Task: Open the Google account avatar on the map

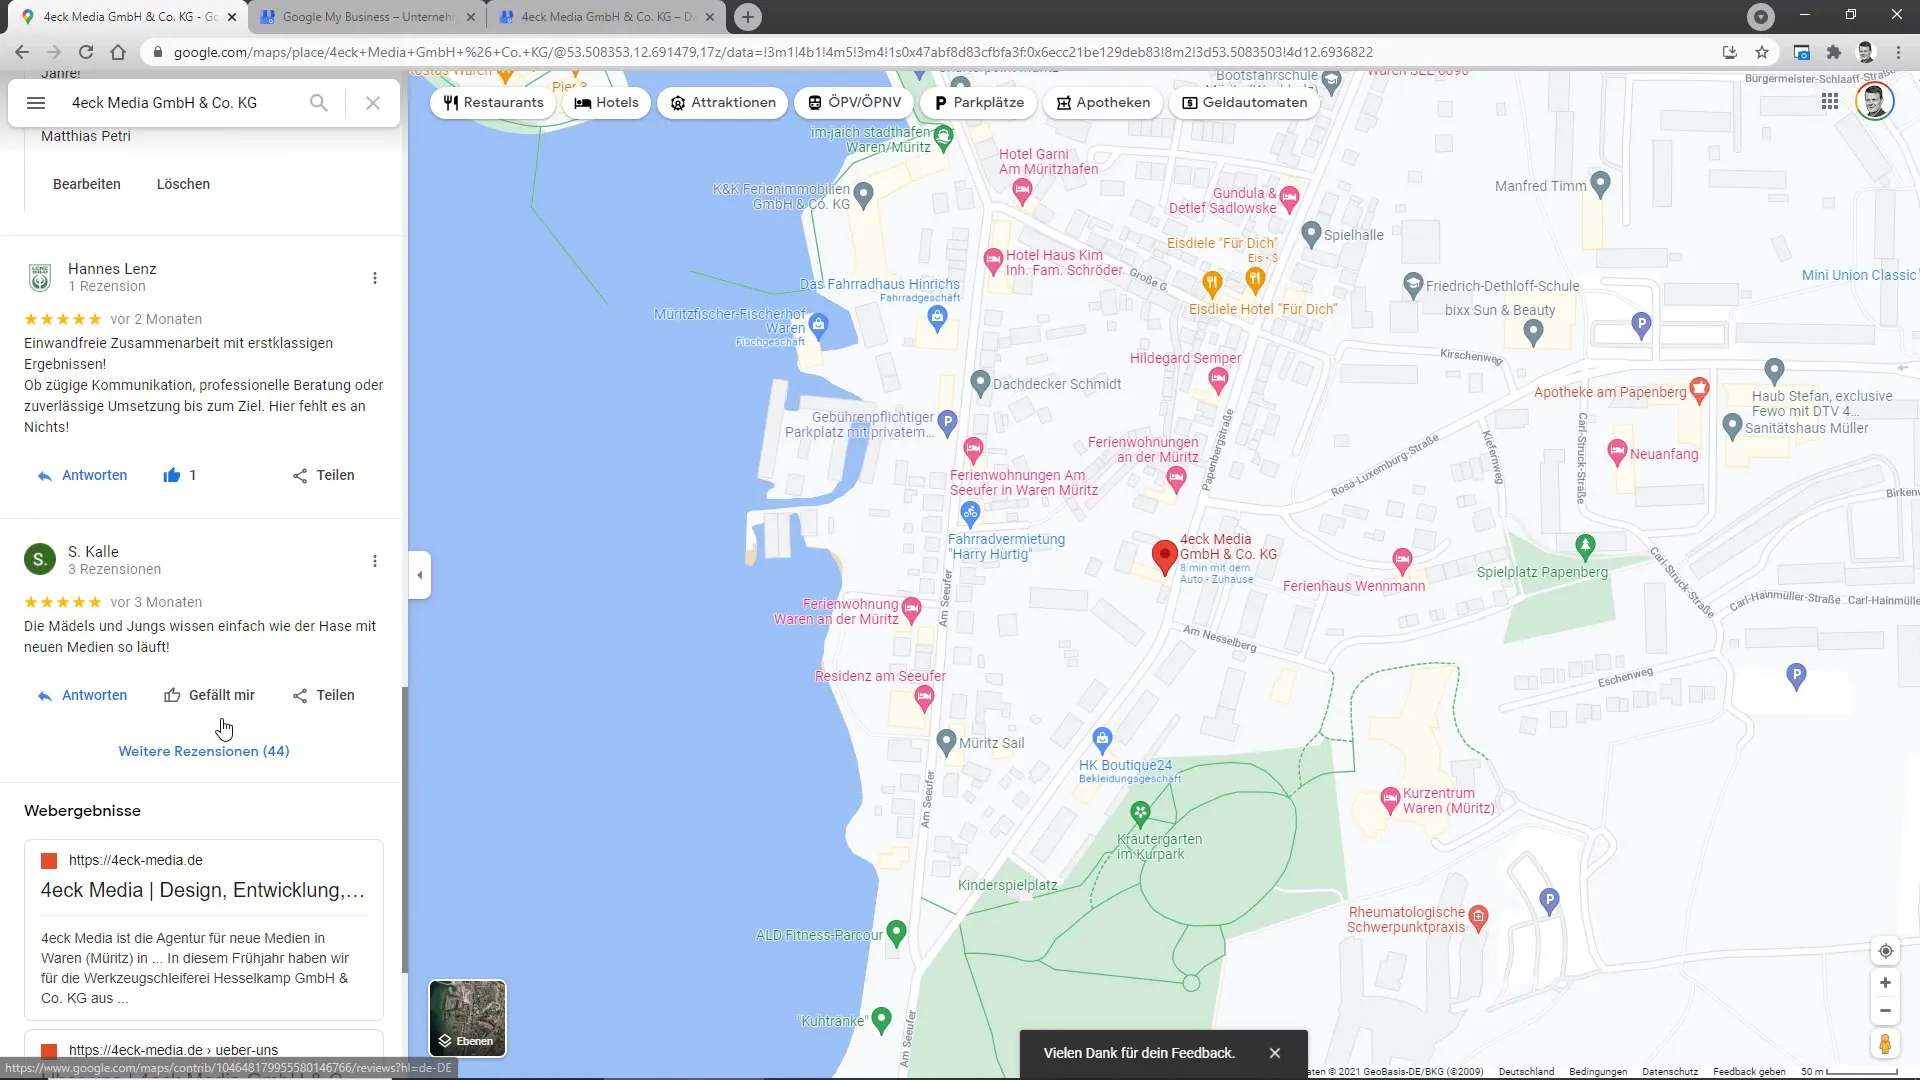Action: [x=1874, y=101]
